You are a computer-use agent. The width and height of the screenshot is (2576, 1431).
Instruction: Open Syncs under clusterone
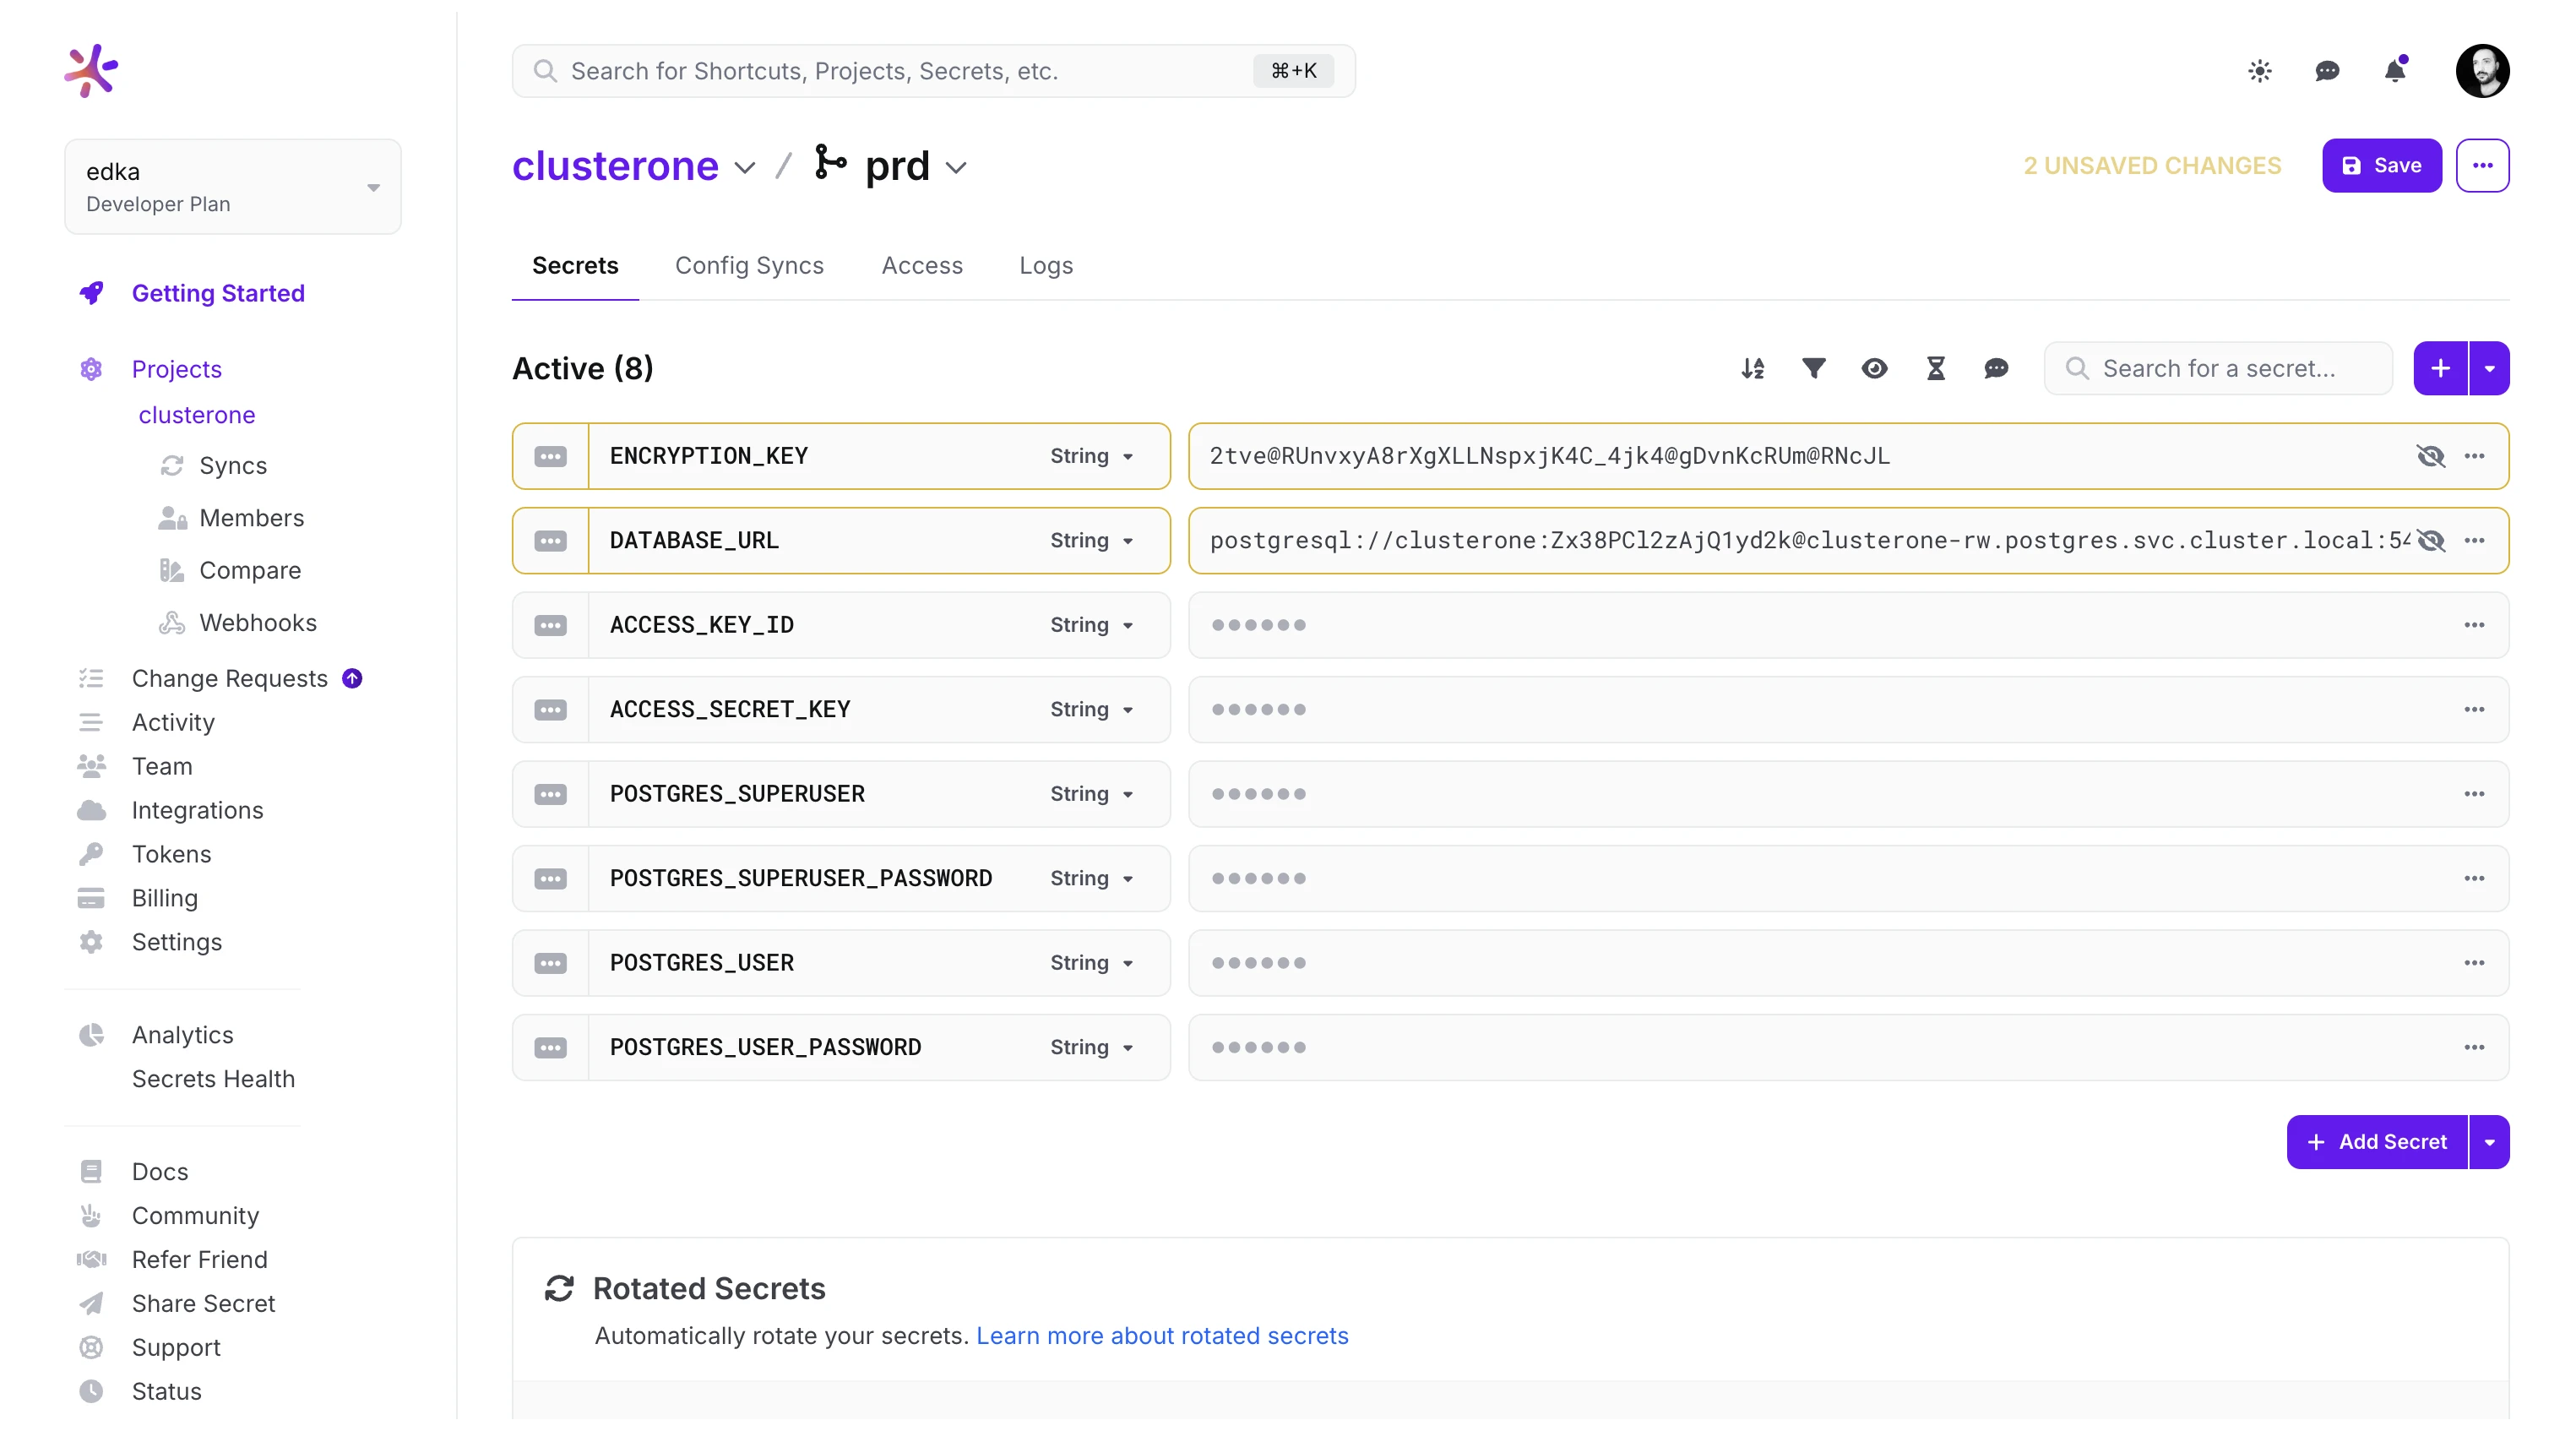pos(233,466)
